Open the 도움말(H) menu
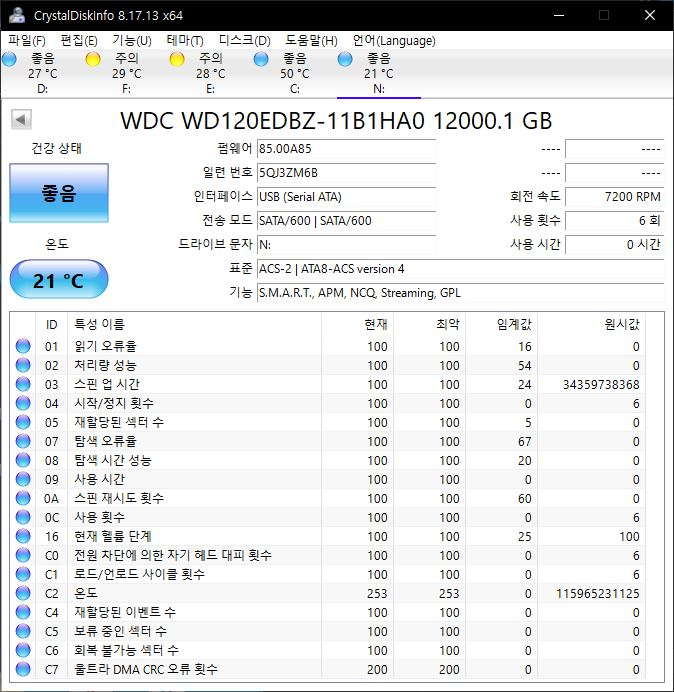674x692 pixels. pyautogui.click(x=311, y=41)
